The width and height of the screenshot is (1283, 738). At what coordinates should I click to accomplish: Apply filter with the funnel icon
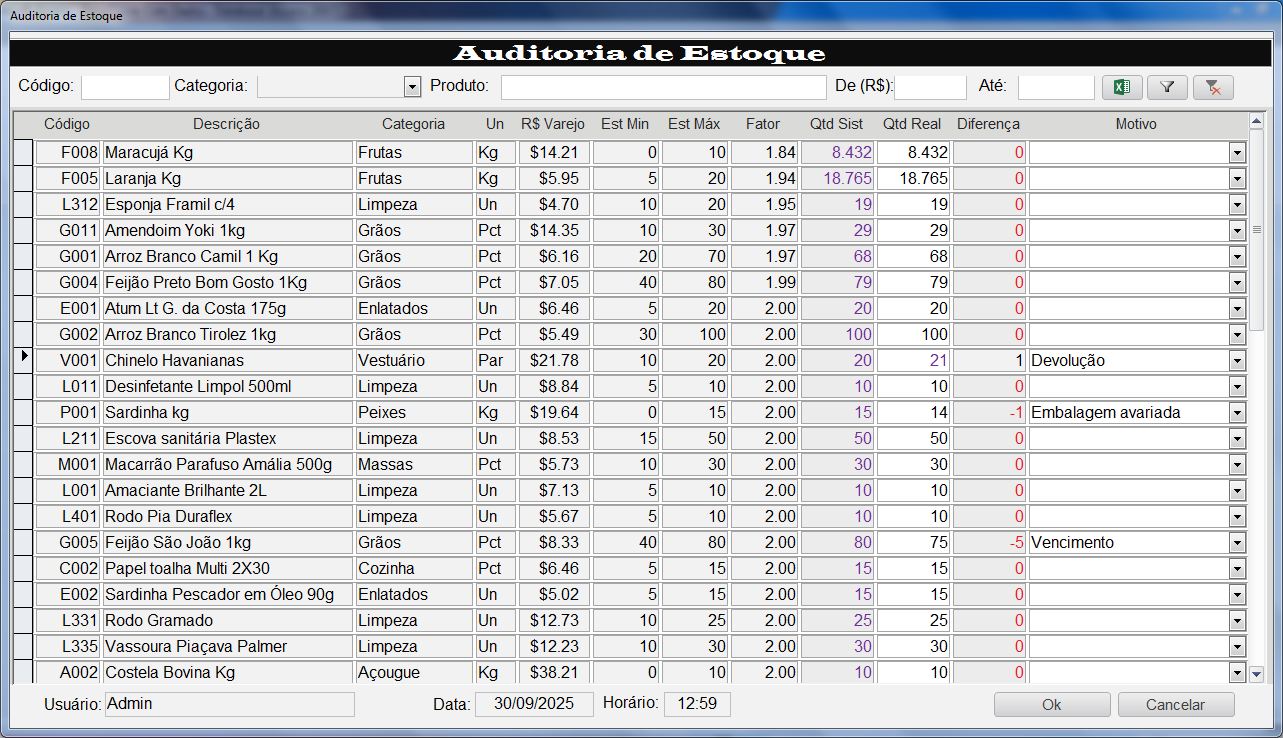1167,87
